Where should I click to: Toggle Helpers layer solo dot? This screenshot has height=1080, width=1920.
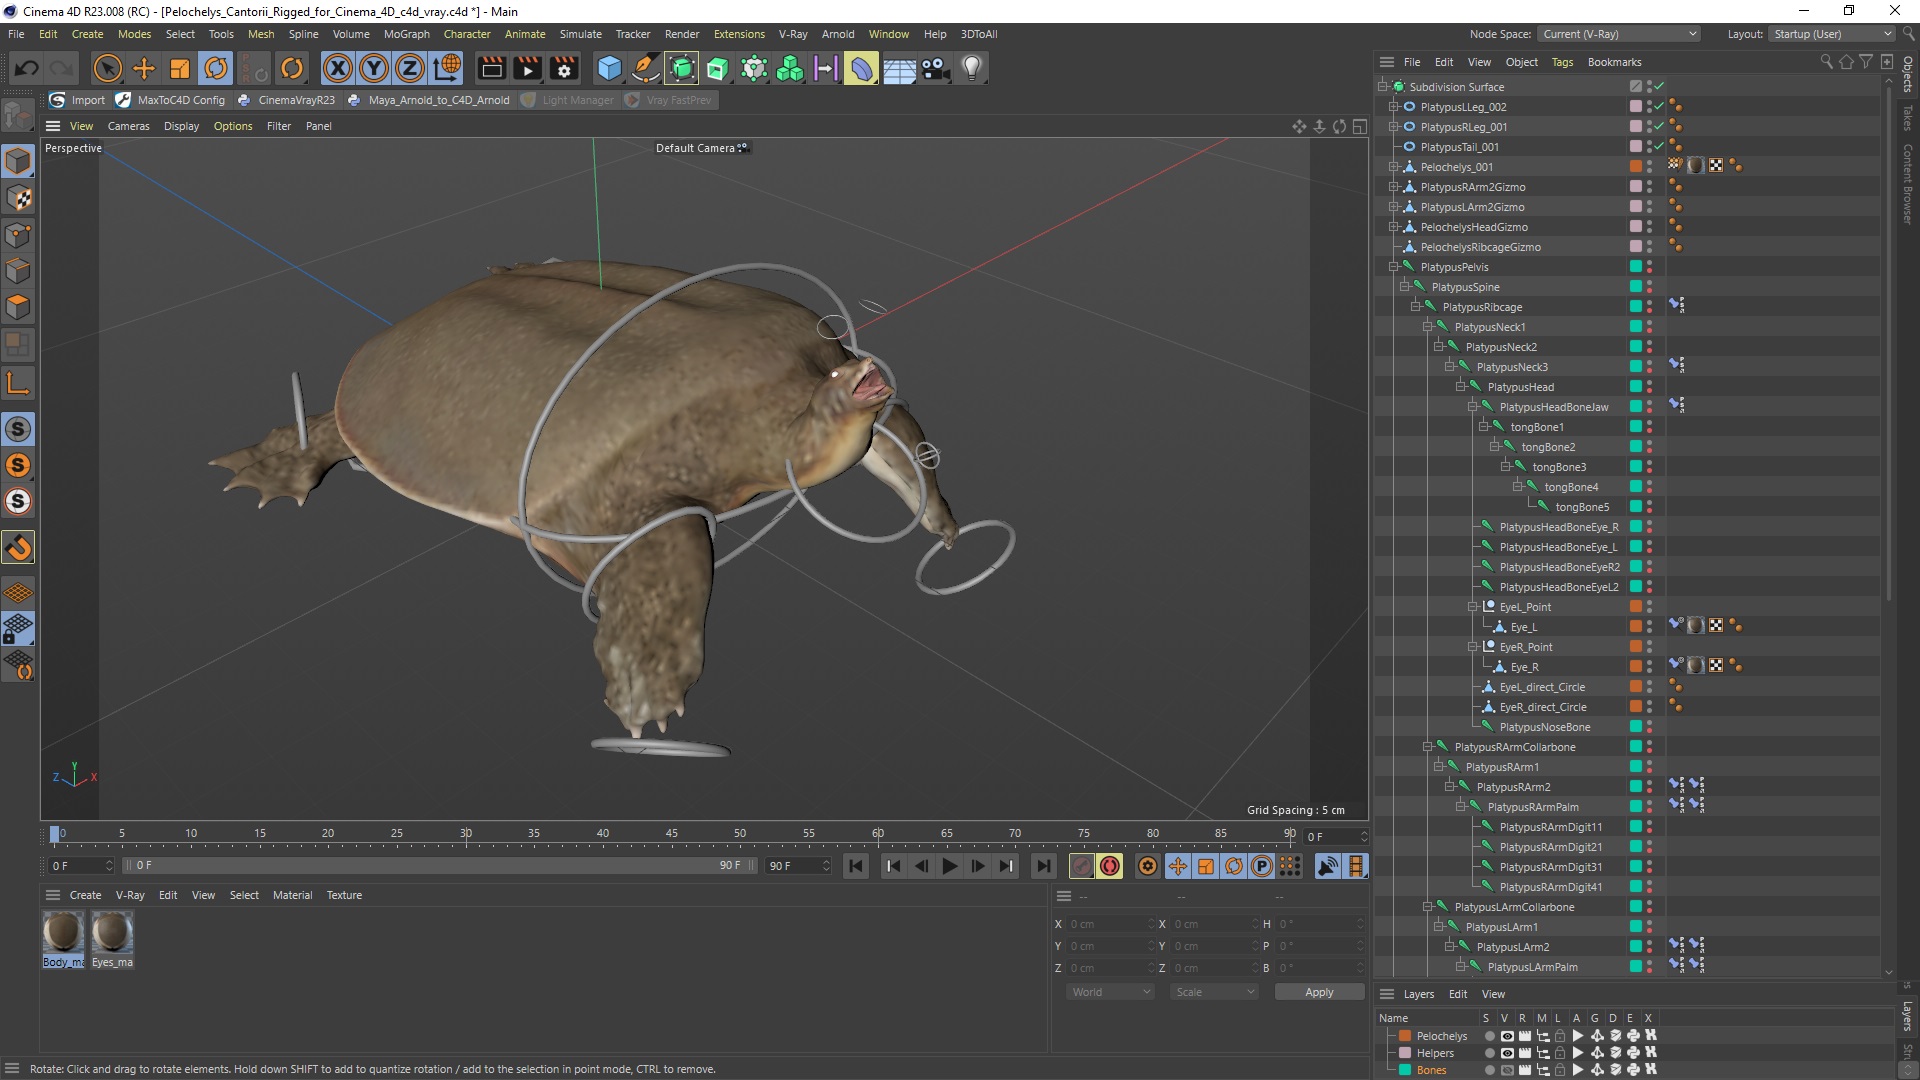pyautogui.click(x=1489, y=1053)
